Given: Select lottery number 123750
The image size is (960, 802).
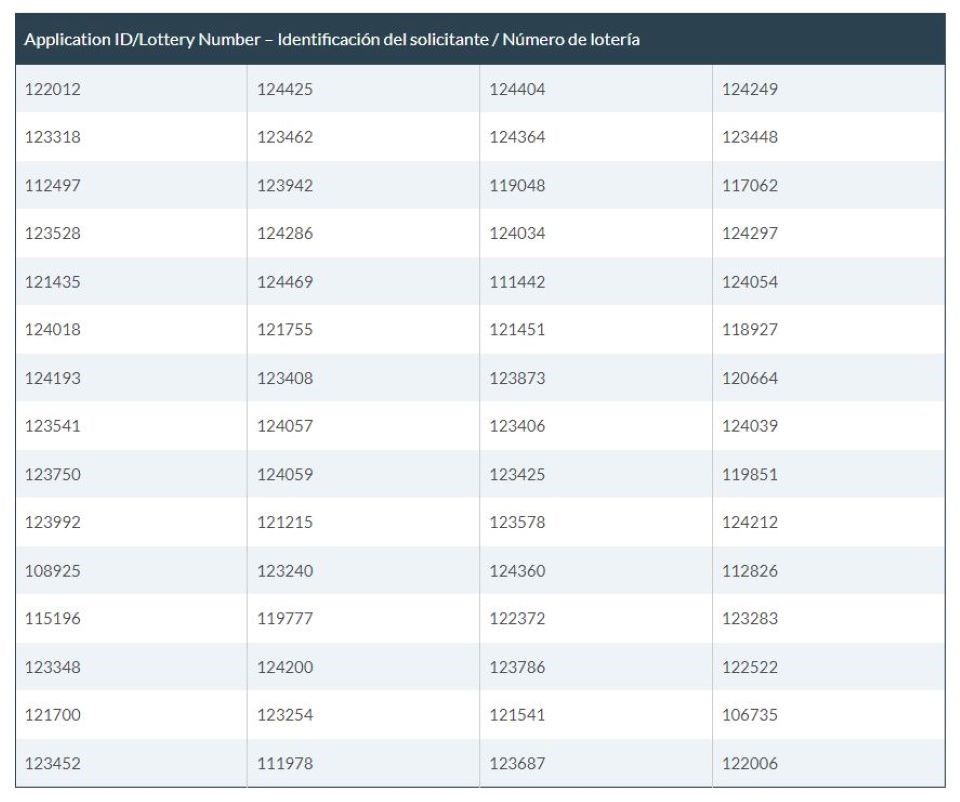Looking at the screenshot, I should tap(53, 474).
